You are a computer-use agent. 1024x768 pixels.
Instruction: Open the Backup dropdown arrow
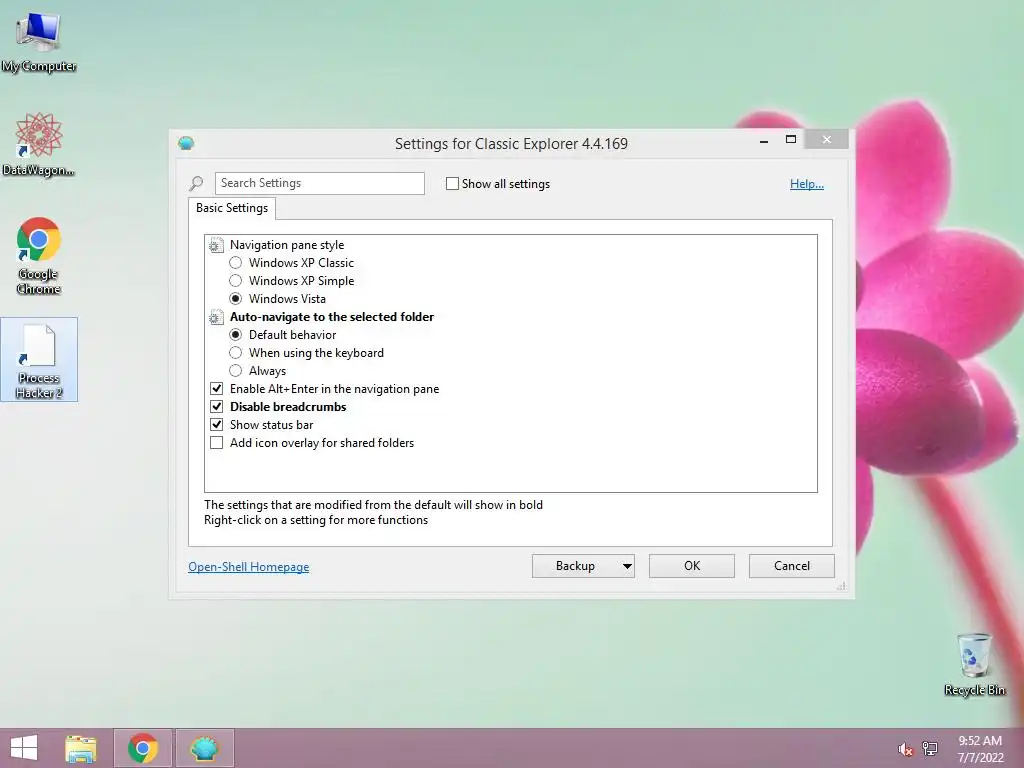(x=627, y=566)
